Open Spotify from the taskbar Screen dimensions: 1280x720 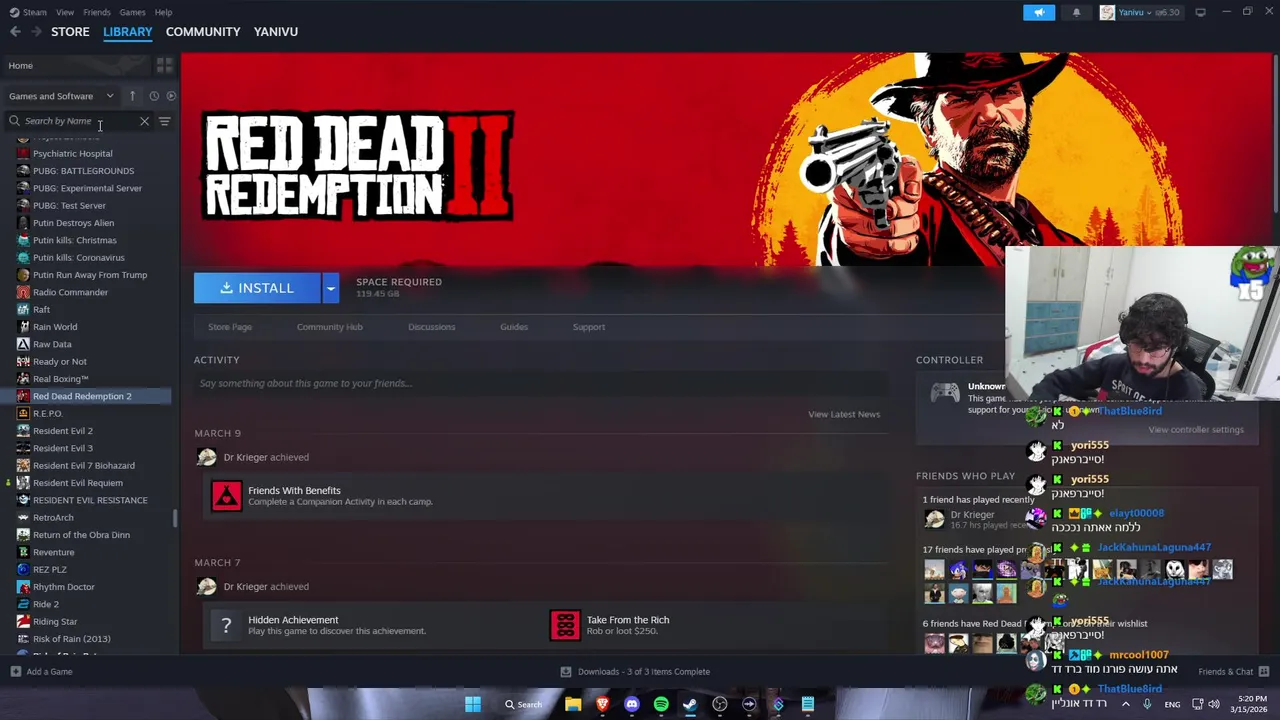661,704
